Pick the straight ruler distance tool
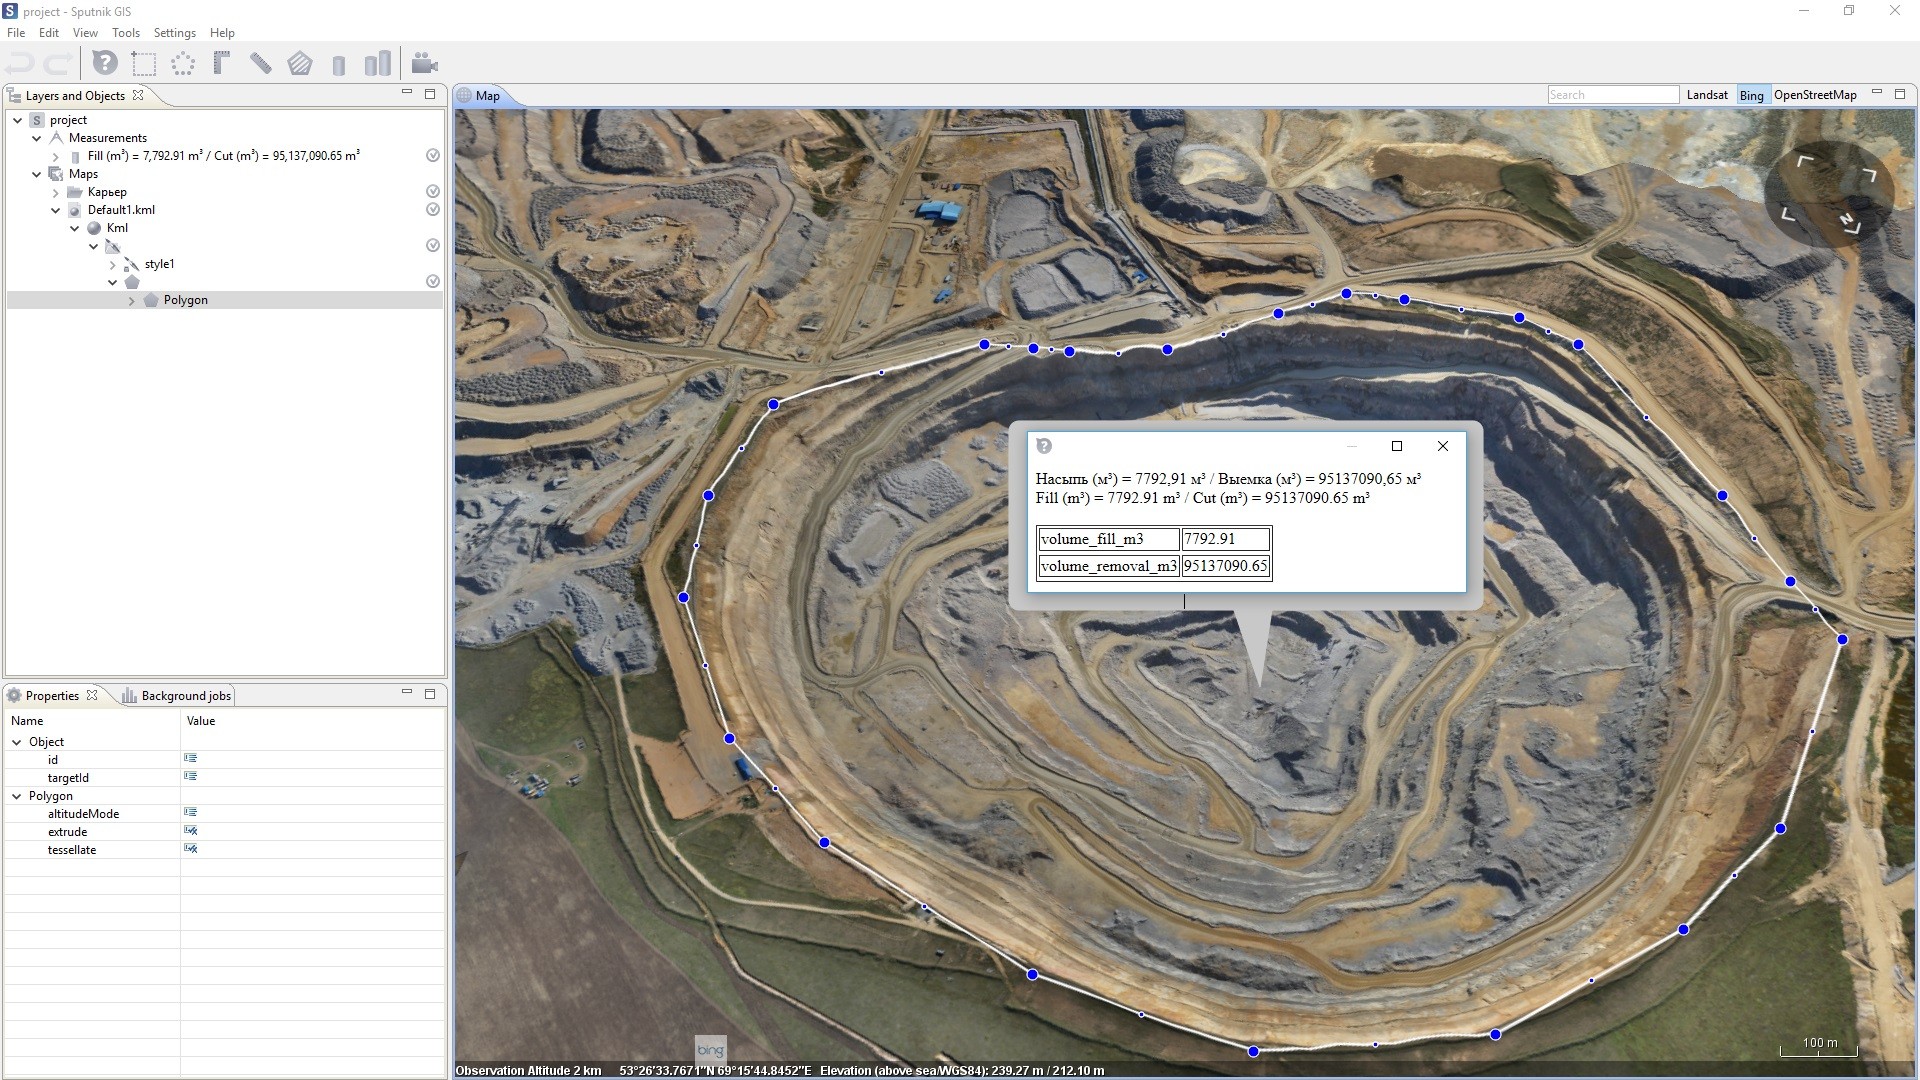Viewport: 1920px width, 1080px height. [x=260, y=64]
